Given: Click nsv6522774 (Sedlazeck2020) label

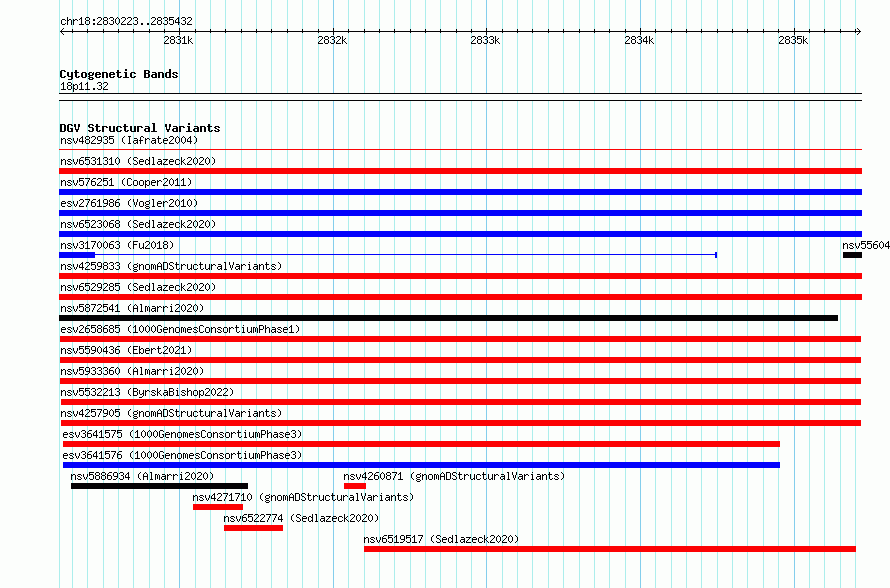Looking at the screenshot, I should (x=301, y=518).
